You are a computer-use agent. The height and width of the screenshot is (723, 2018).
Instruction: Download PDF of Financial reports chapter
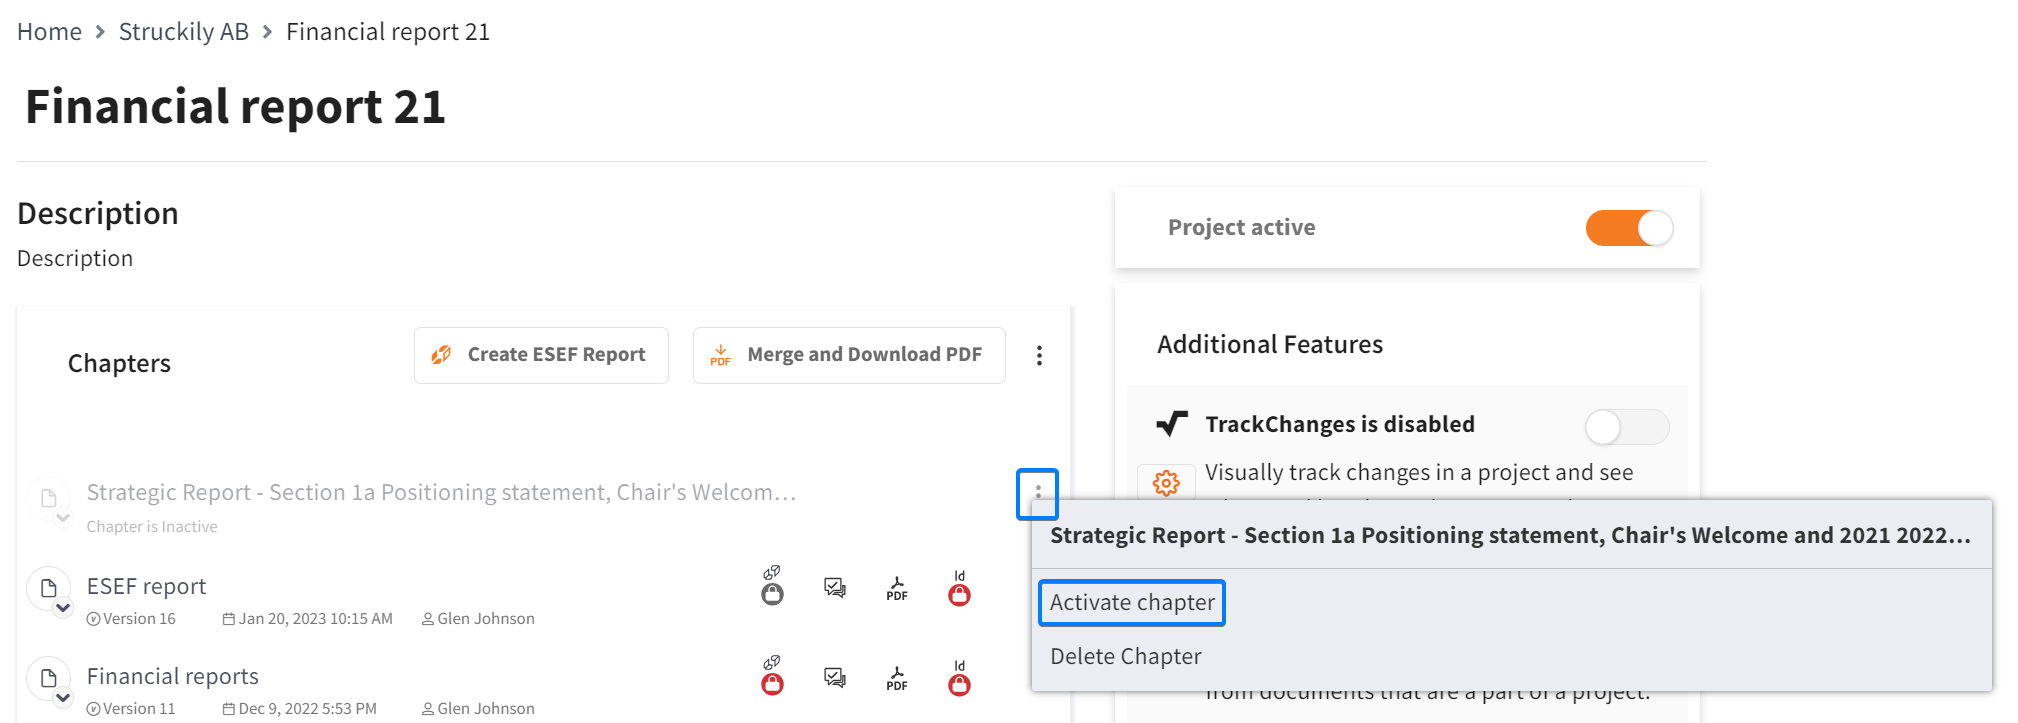click(x=897, y=678)
